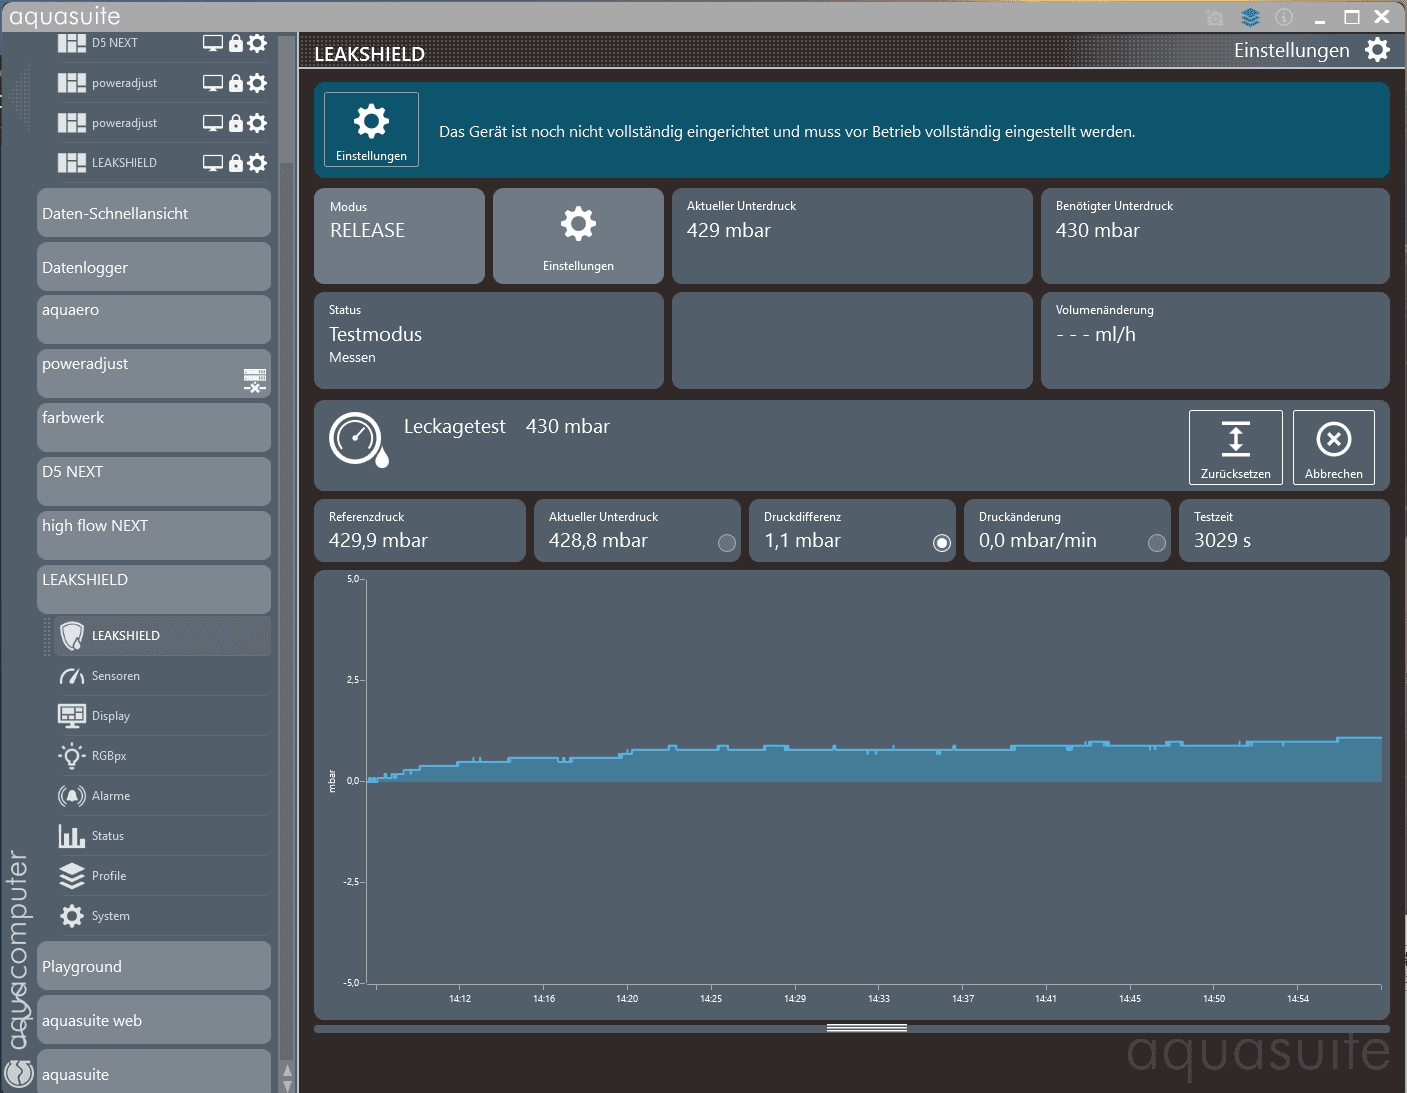Open System gear page in sidebar
The width and height of the screenshot is (1407, 1093).
(x=160, y=916)
